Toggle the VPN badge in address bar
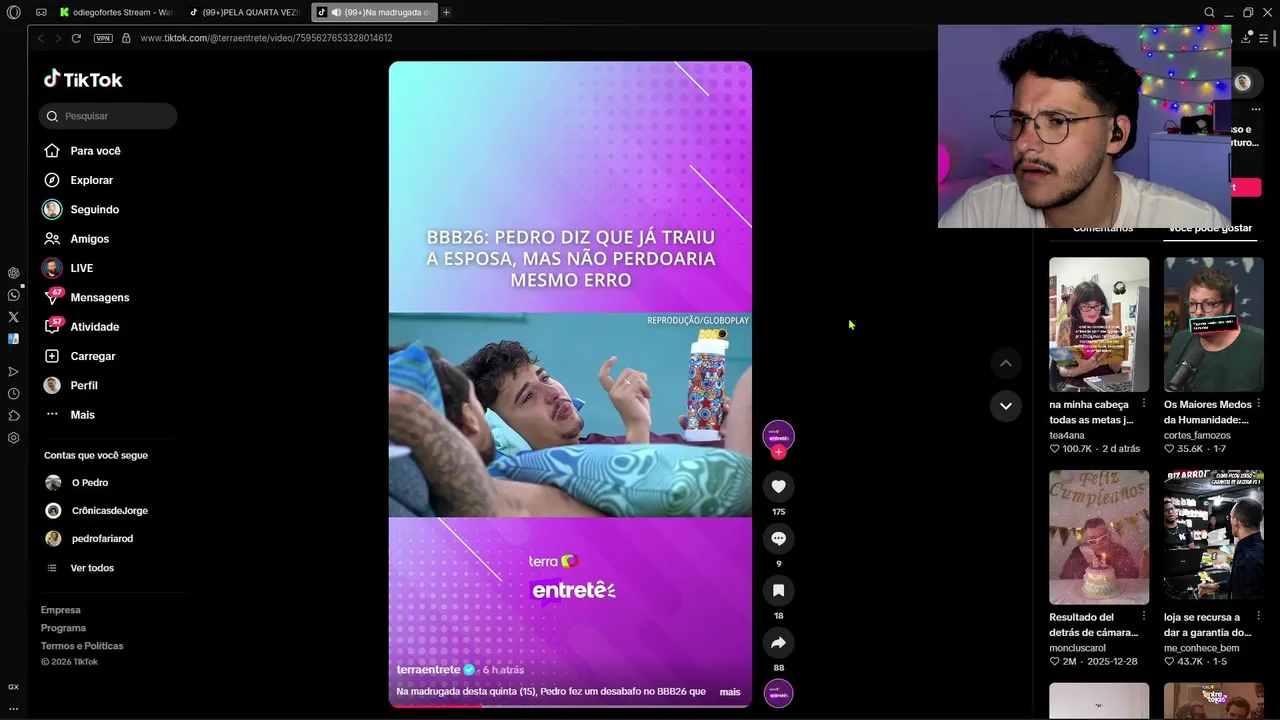Viewport: 1280px width, 720px height. (x=103, y=38)
